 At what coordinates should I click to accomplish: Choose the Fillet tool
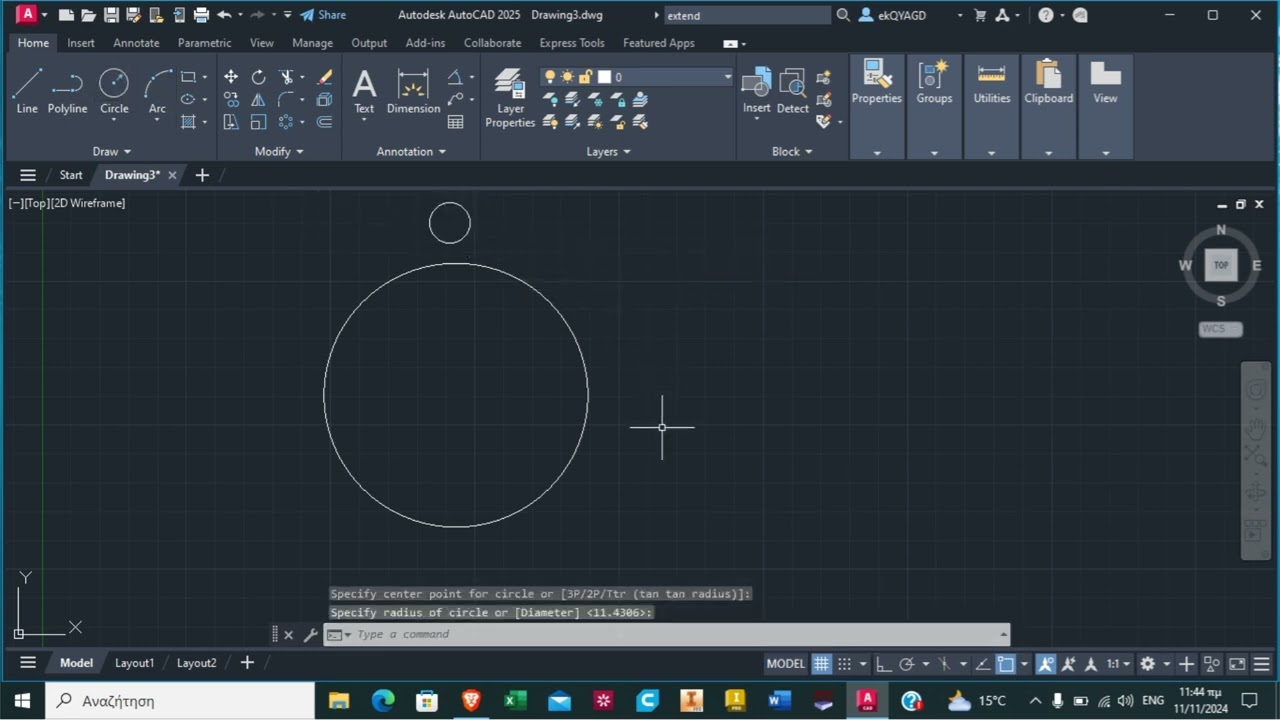(x=286, y=99)
